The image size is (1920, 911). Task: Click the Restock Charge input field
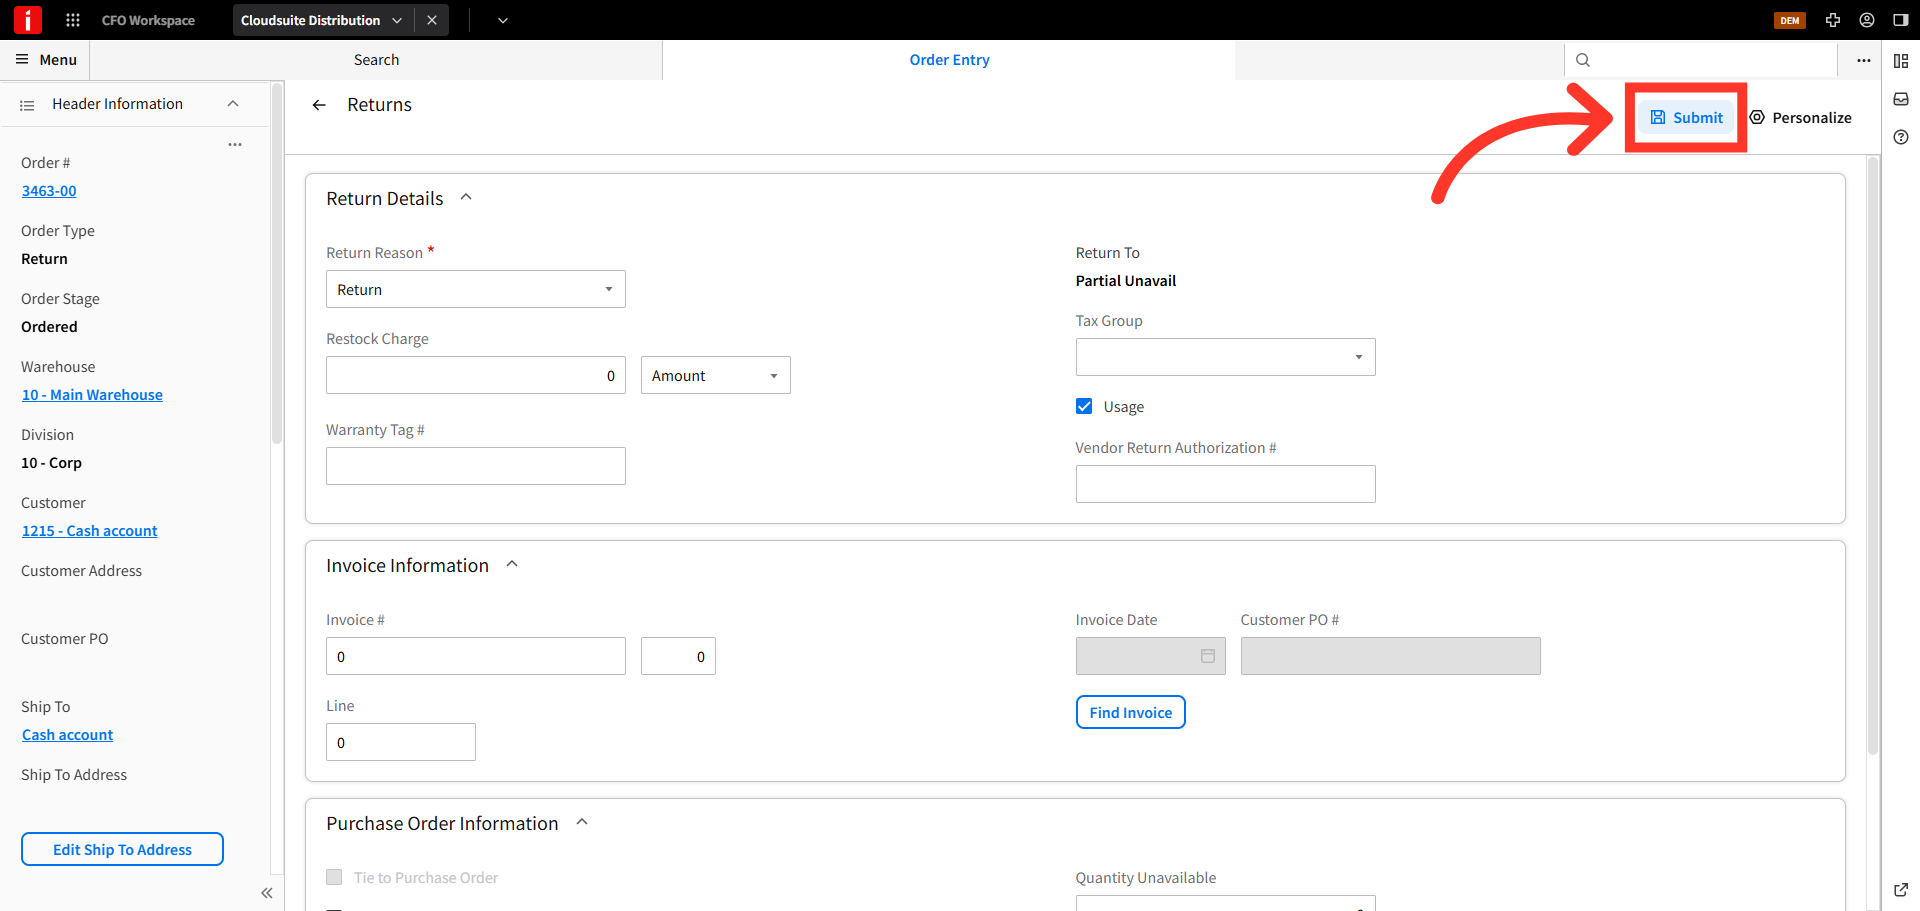coord(476,375)
